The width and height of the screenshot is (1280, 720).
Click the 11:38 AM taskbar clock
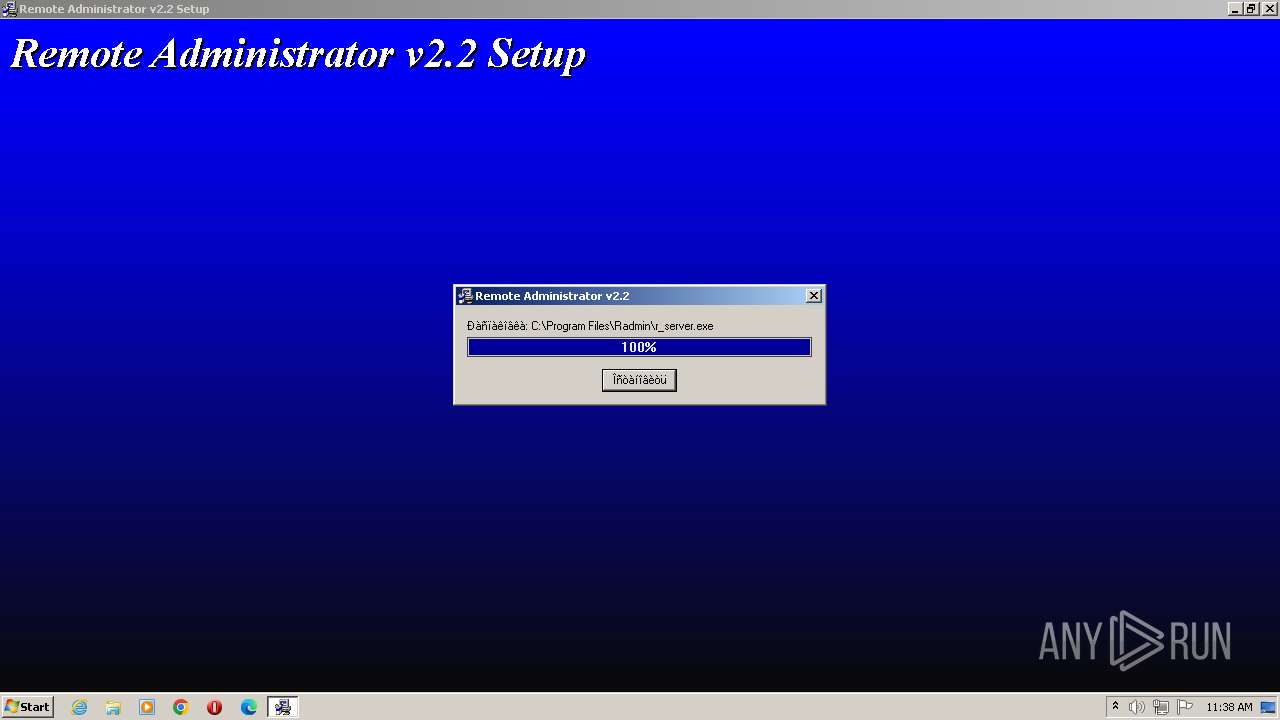click(x=1229, y=707)
